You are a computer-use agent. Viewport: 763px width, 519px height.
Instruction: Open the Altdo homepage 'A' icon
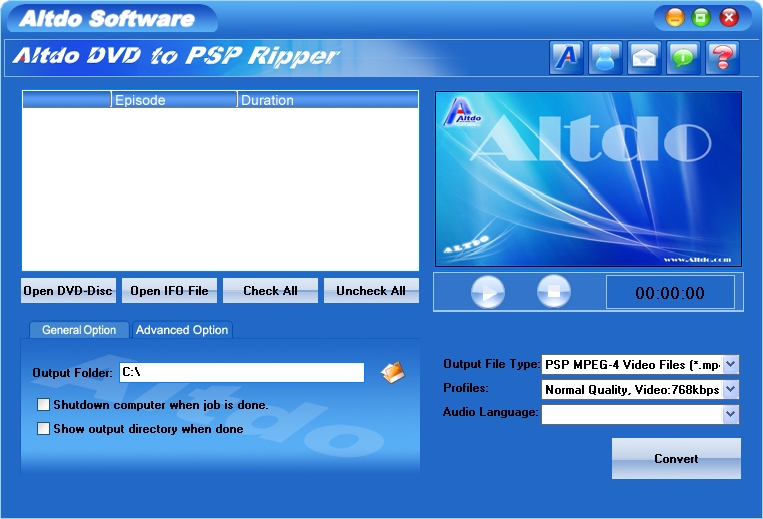[x=566, y=58]
